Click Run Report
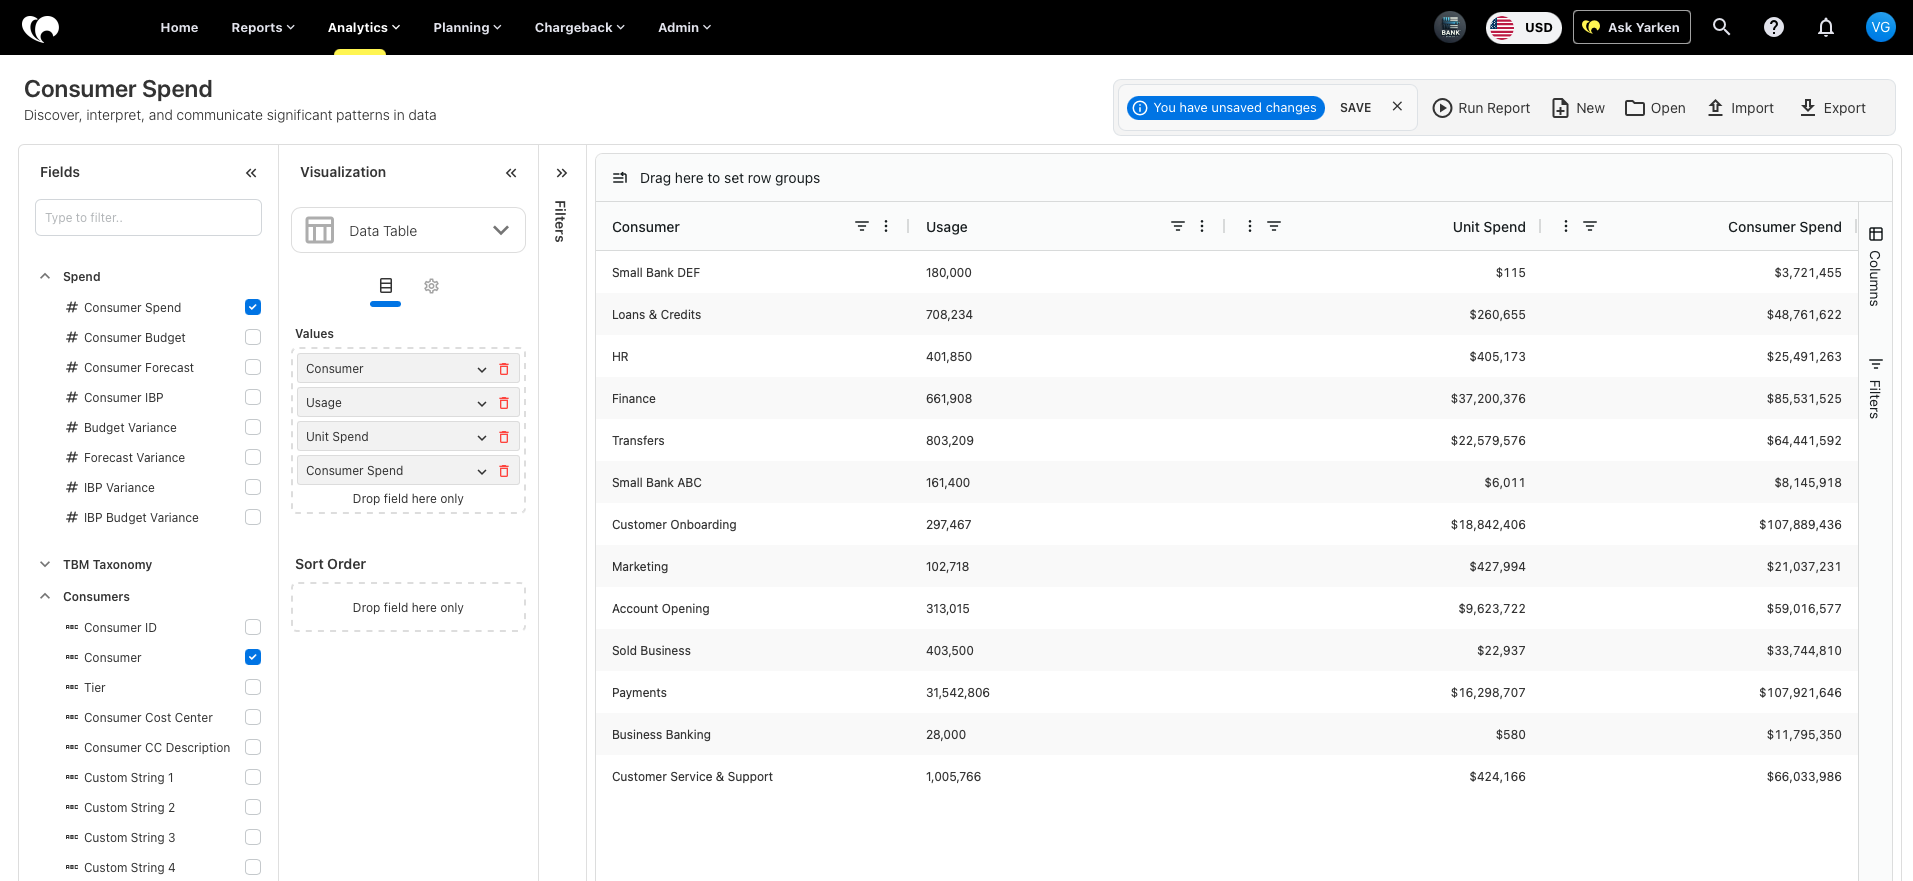 (1481, 108)
